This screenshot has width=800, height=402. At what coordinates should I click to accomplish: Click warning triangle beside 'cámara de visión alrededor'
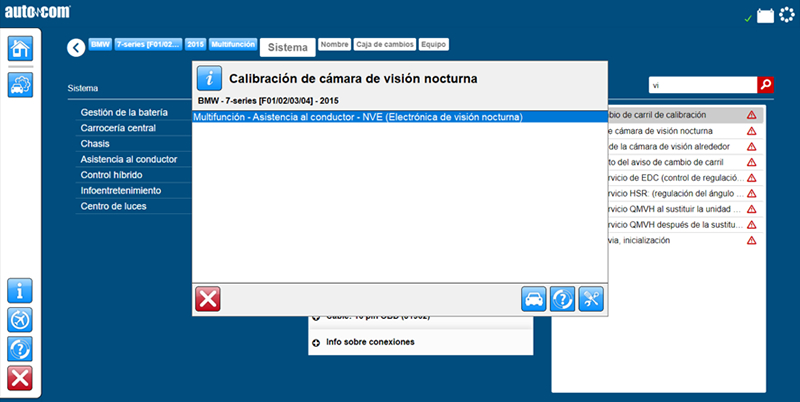[x=752, y=147]
